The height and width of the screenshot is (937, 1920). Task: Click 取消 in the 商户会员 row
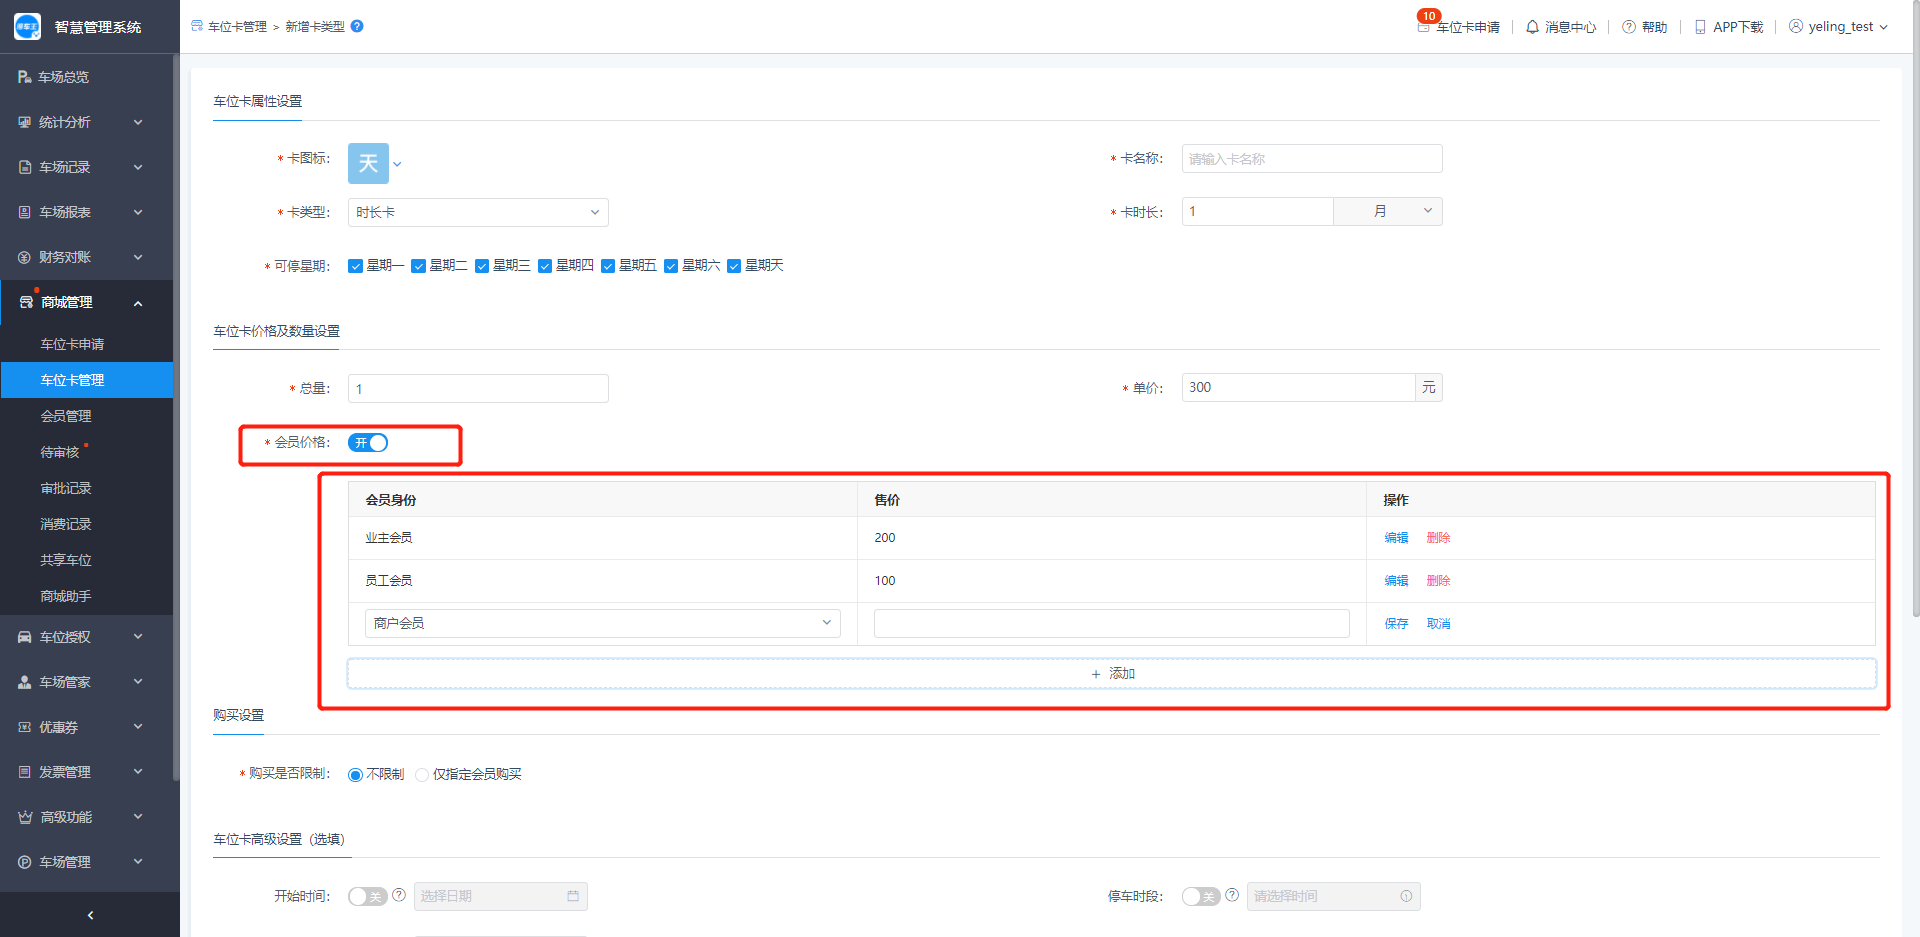click(x=1438, y=624)
